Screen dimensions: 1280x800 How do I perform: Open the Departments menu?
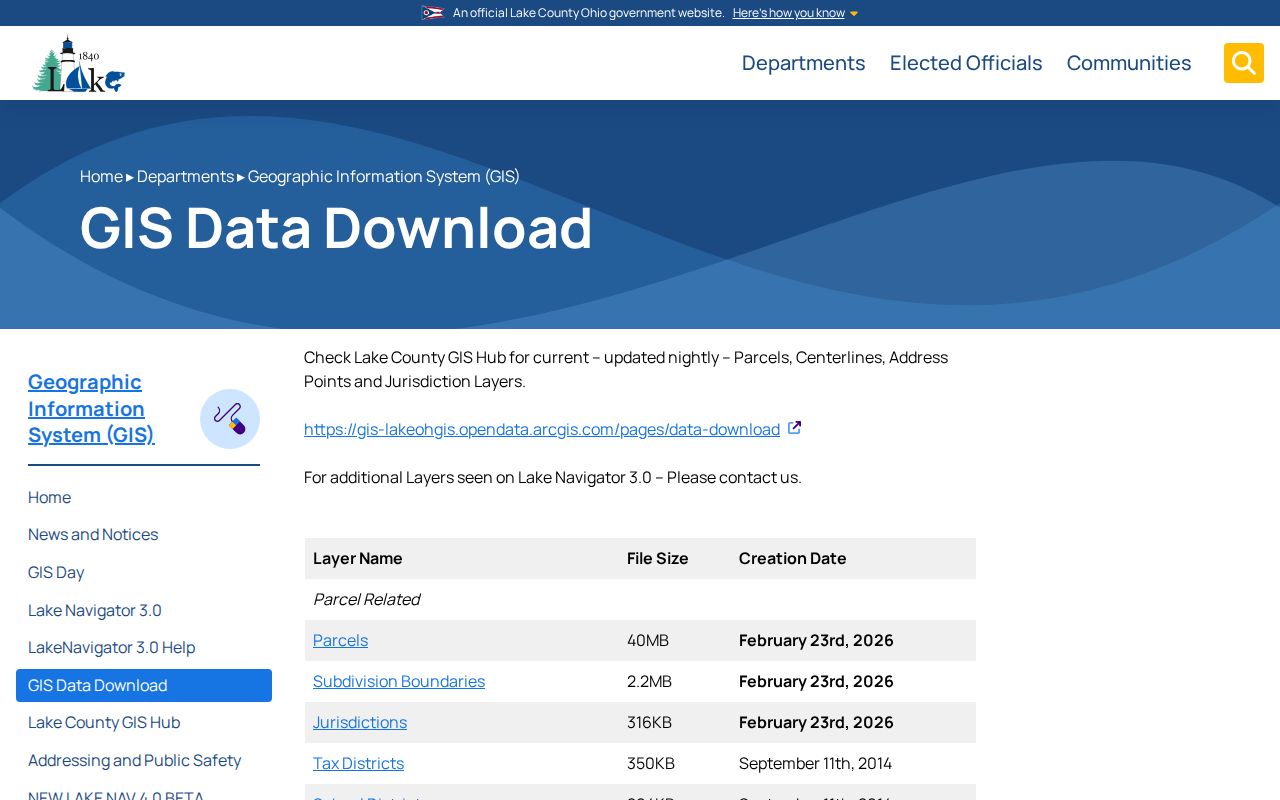[803, 63]
